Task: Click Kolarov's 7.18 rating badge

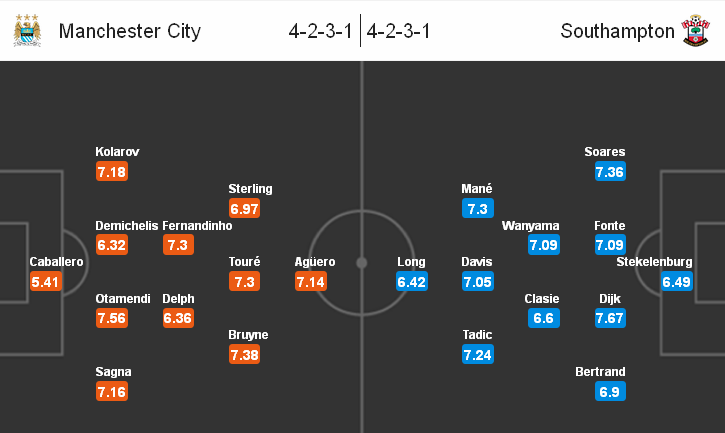Action: [x=112, y=172]
